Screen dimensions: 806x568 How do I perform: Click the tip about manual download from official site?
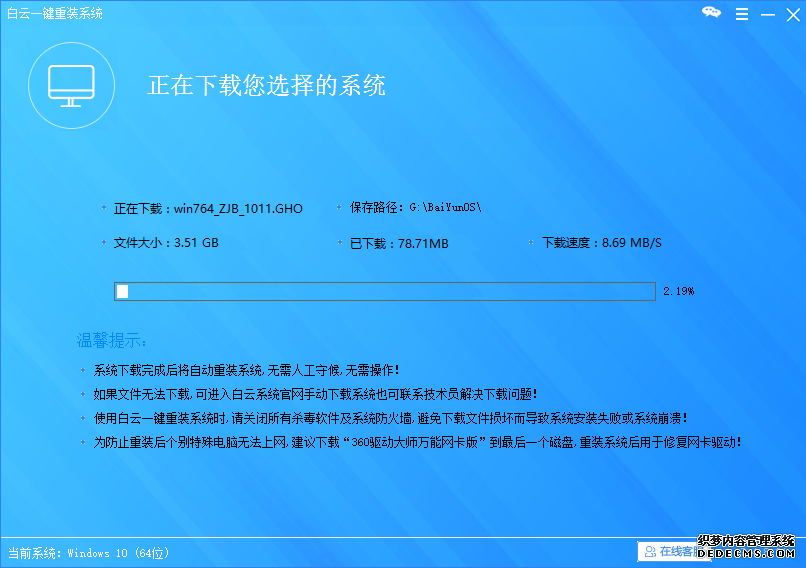(x=315, y=394)
